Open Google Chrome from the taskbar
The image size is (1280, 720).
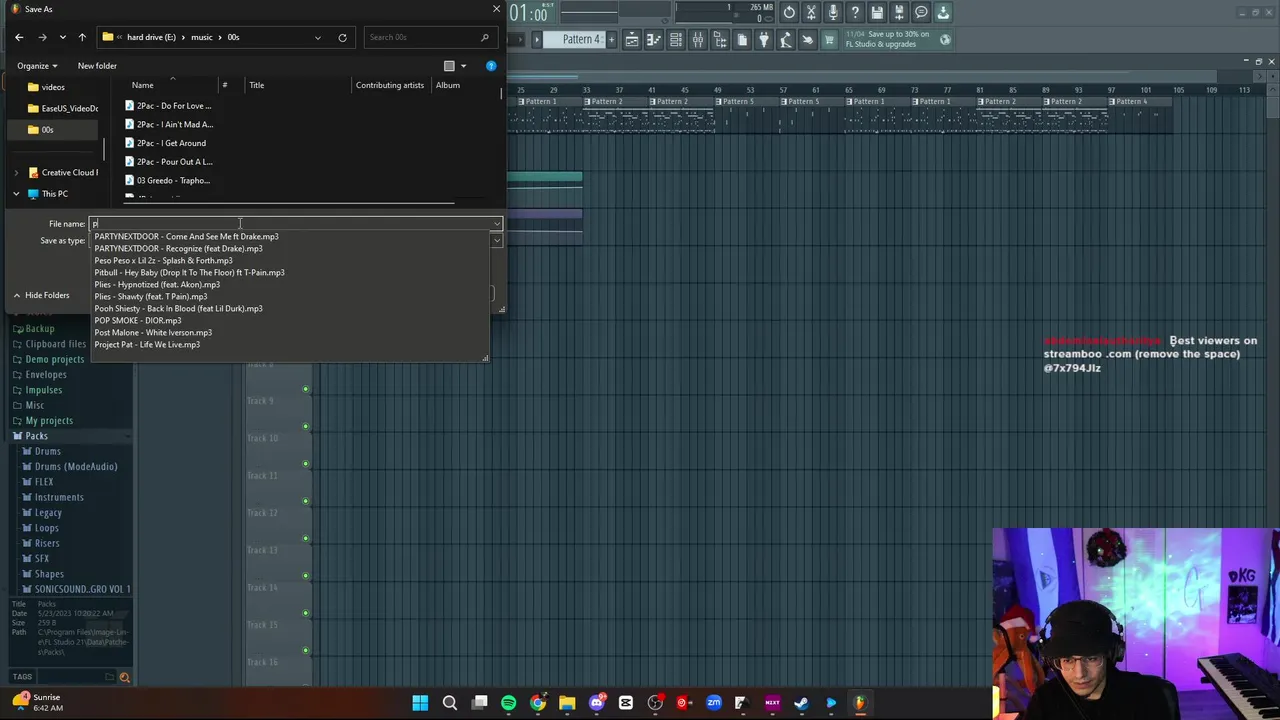point(538,703)
